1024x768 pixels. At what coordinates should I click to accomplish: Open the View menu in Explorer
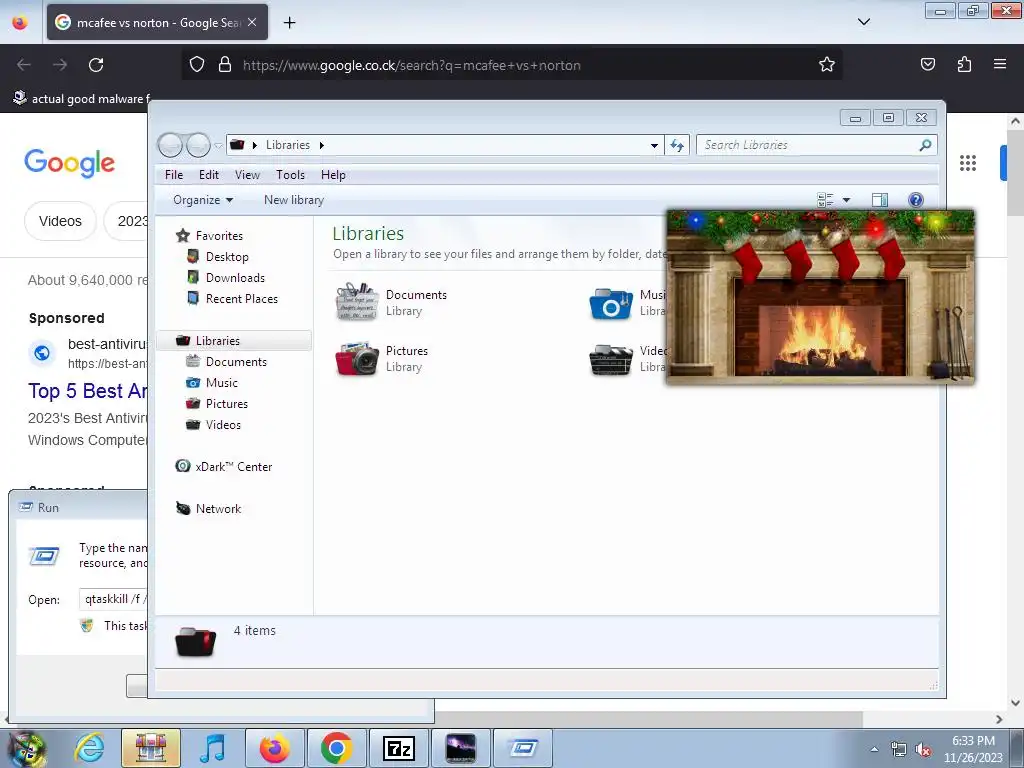coord(248,175)
